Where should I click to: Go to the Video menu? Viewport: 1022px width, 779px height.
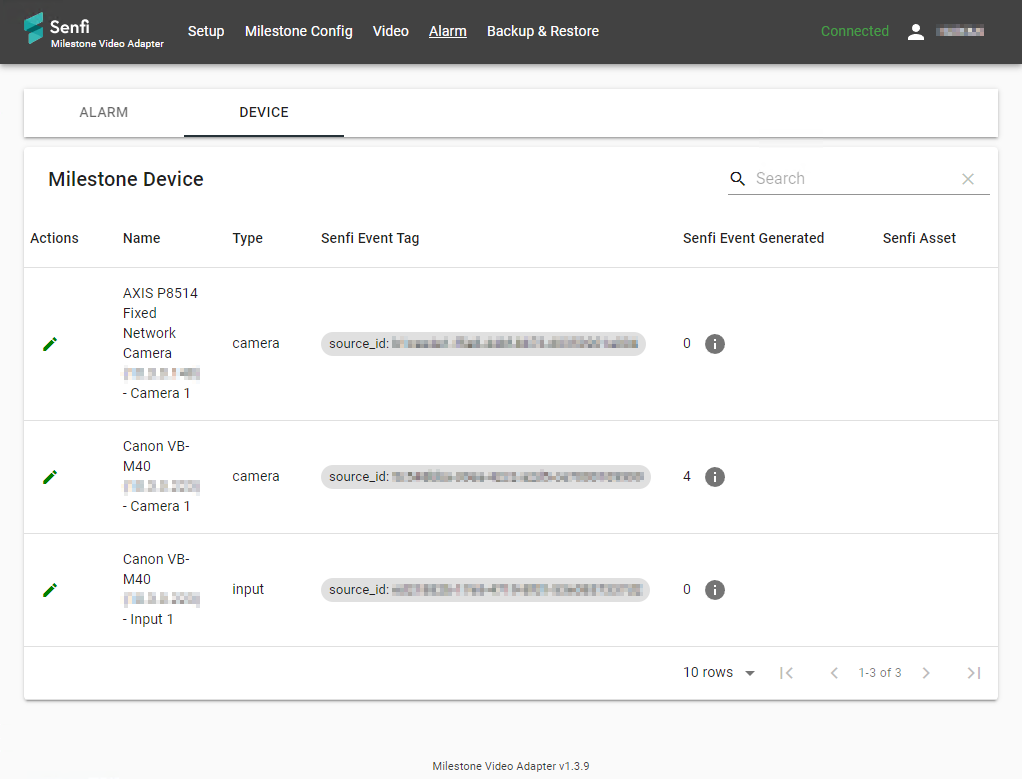[390, 31]
